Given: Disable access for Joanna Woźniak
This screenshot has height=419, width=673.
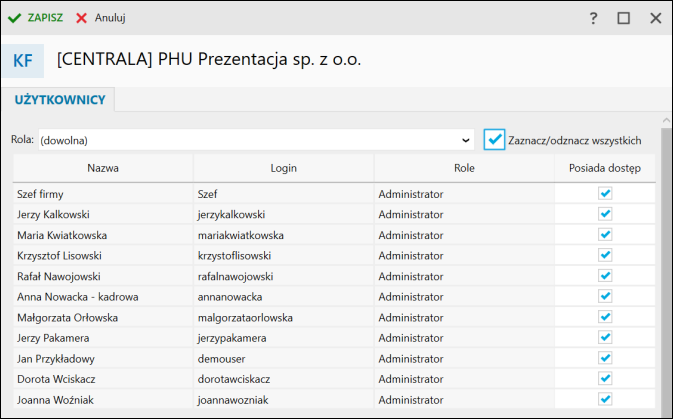Looking at the screenshot, I should [605, 399].
